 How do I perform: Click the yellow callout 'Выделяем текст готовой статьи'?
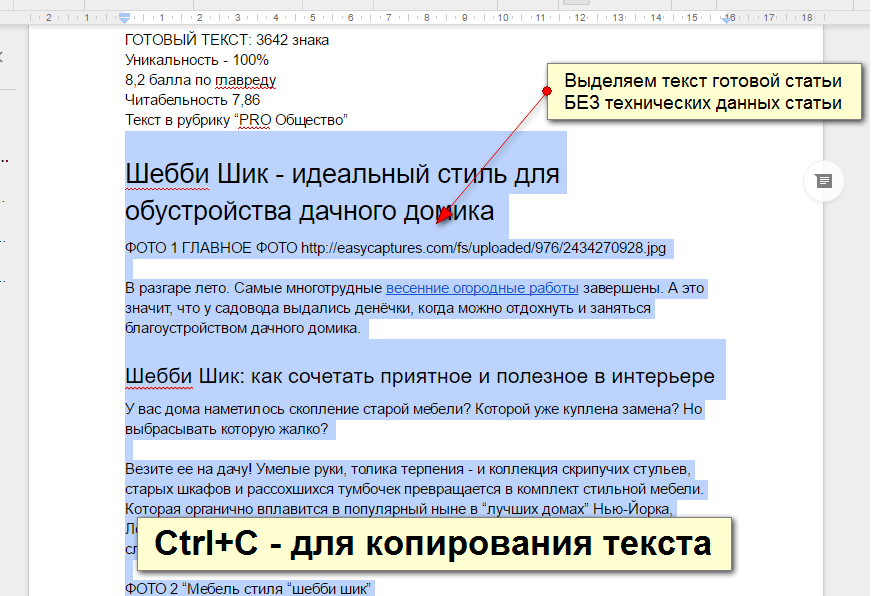(703, 92)
